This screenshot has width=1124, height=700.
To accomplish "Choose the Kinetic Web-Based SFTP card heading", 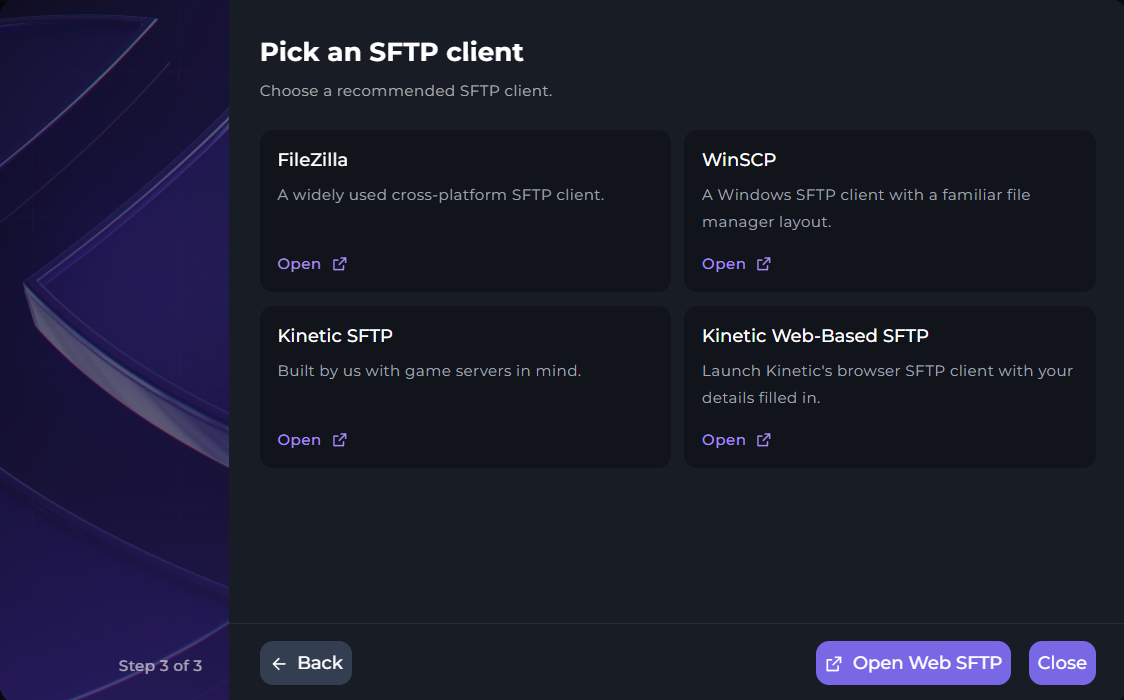I will 815,336.
